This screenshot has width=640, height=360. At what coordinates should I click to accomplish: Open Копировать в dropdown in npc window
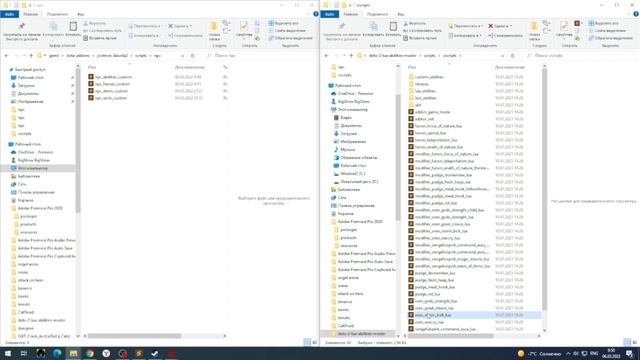pyautogui.click(x=144, y=36)
